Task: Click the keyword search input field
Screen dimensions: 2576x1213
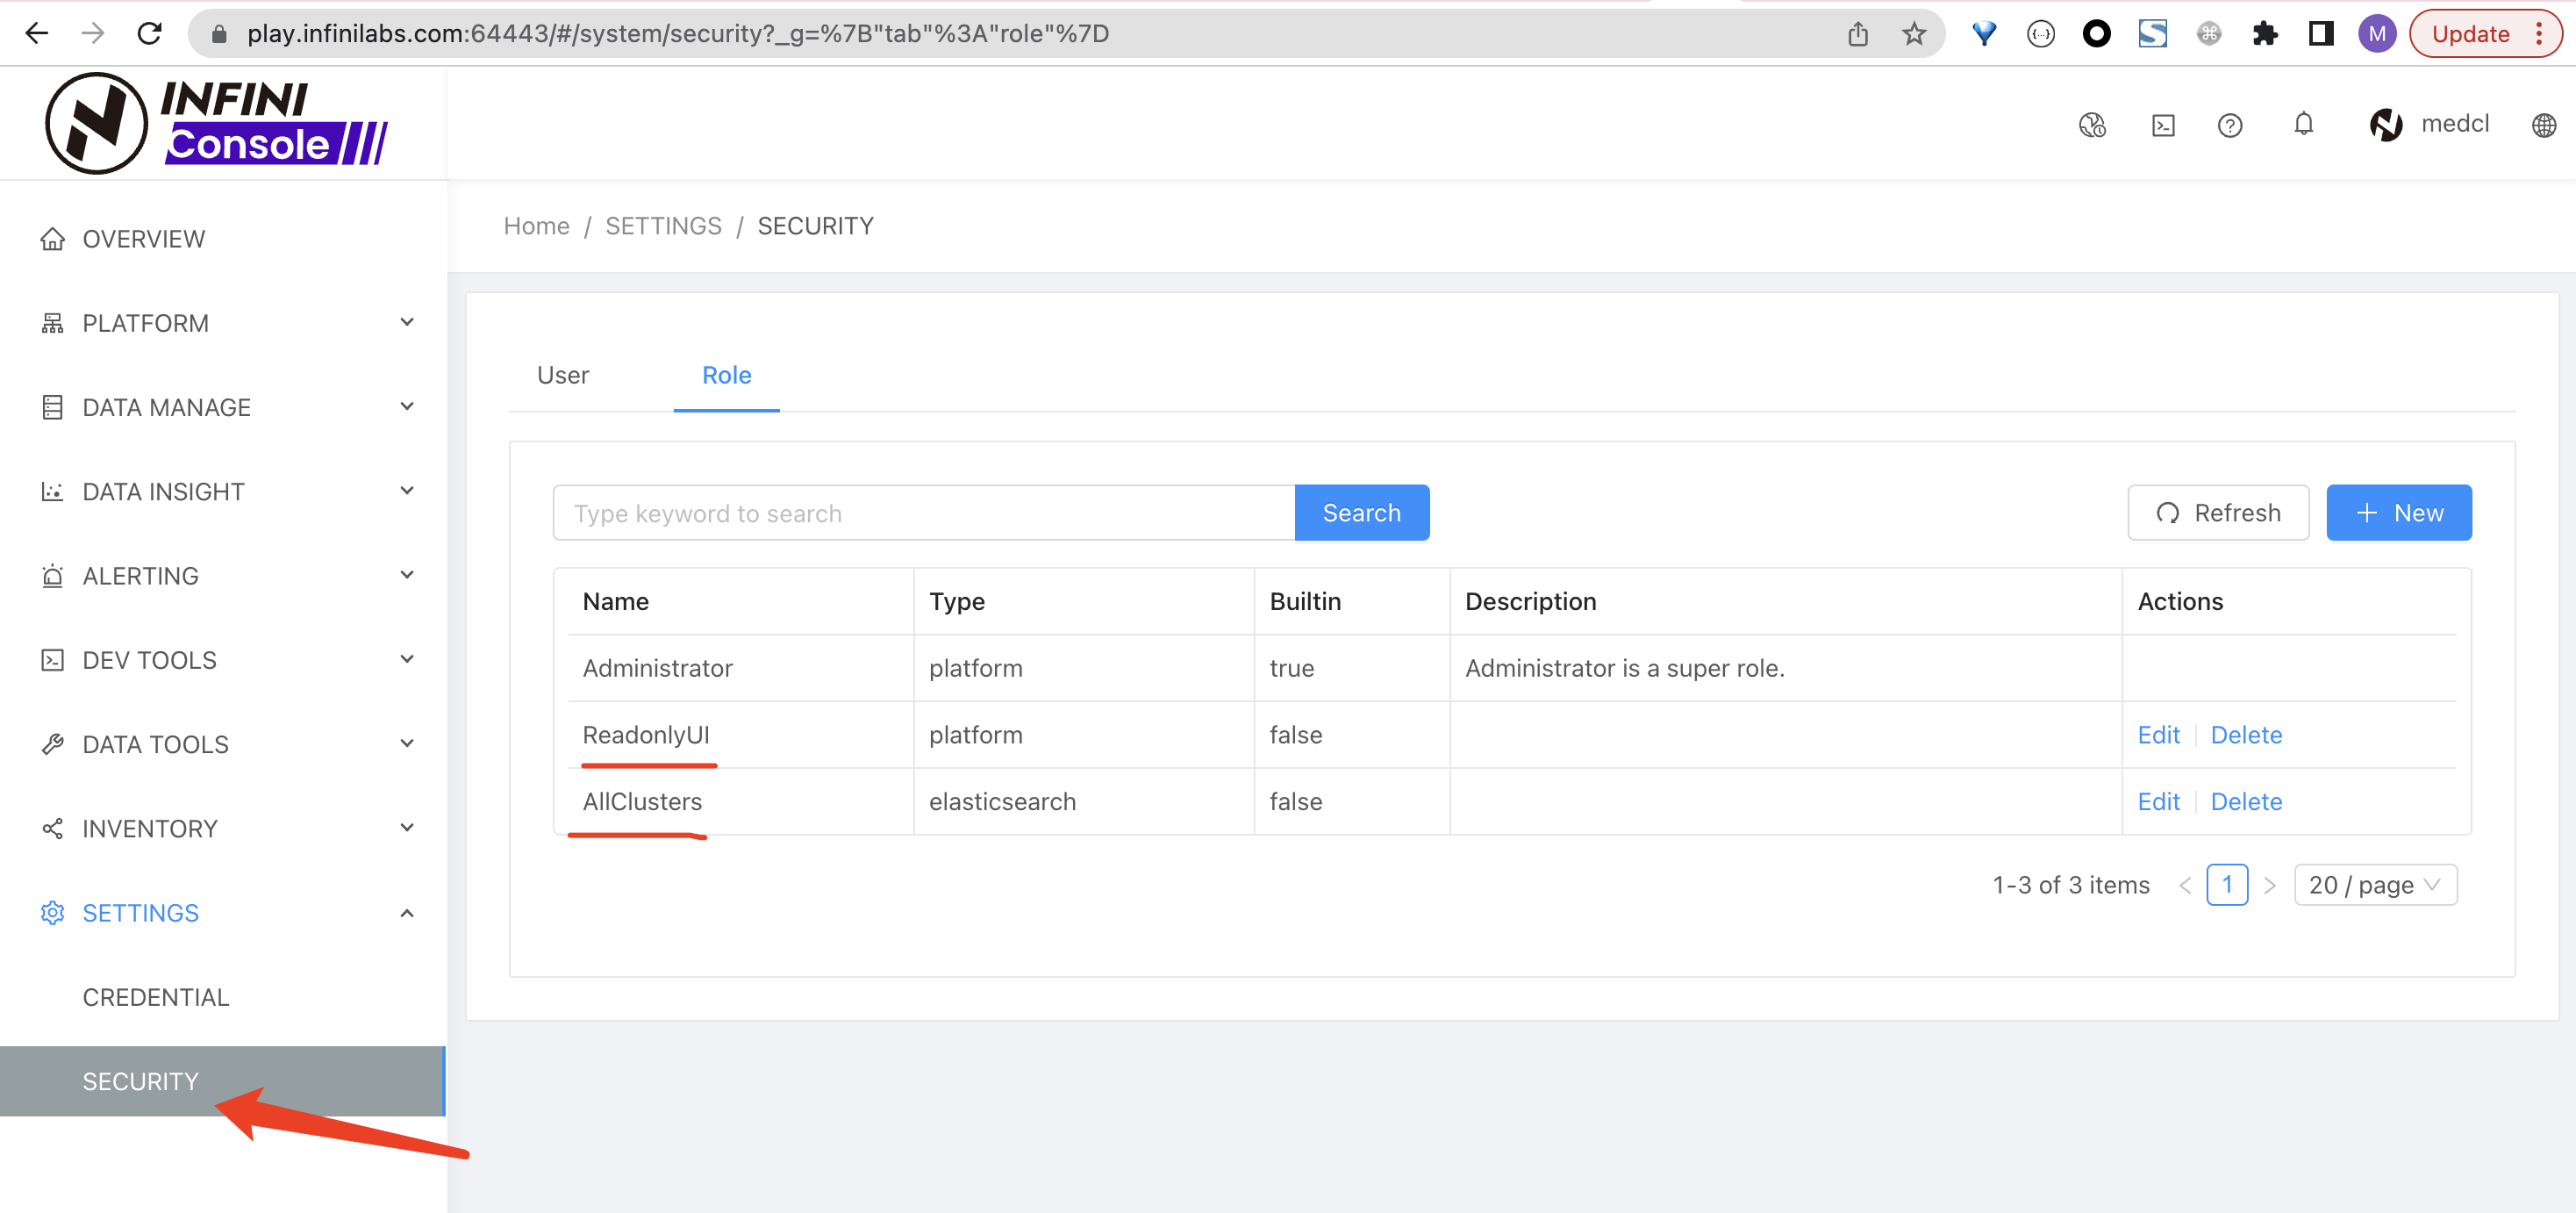Action: click(920, 512)
